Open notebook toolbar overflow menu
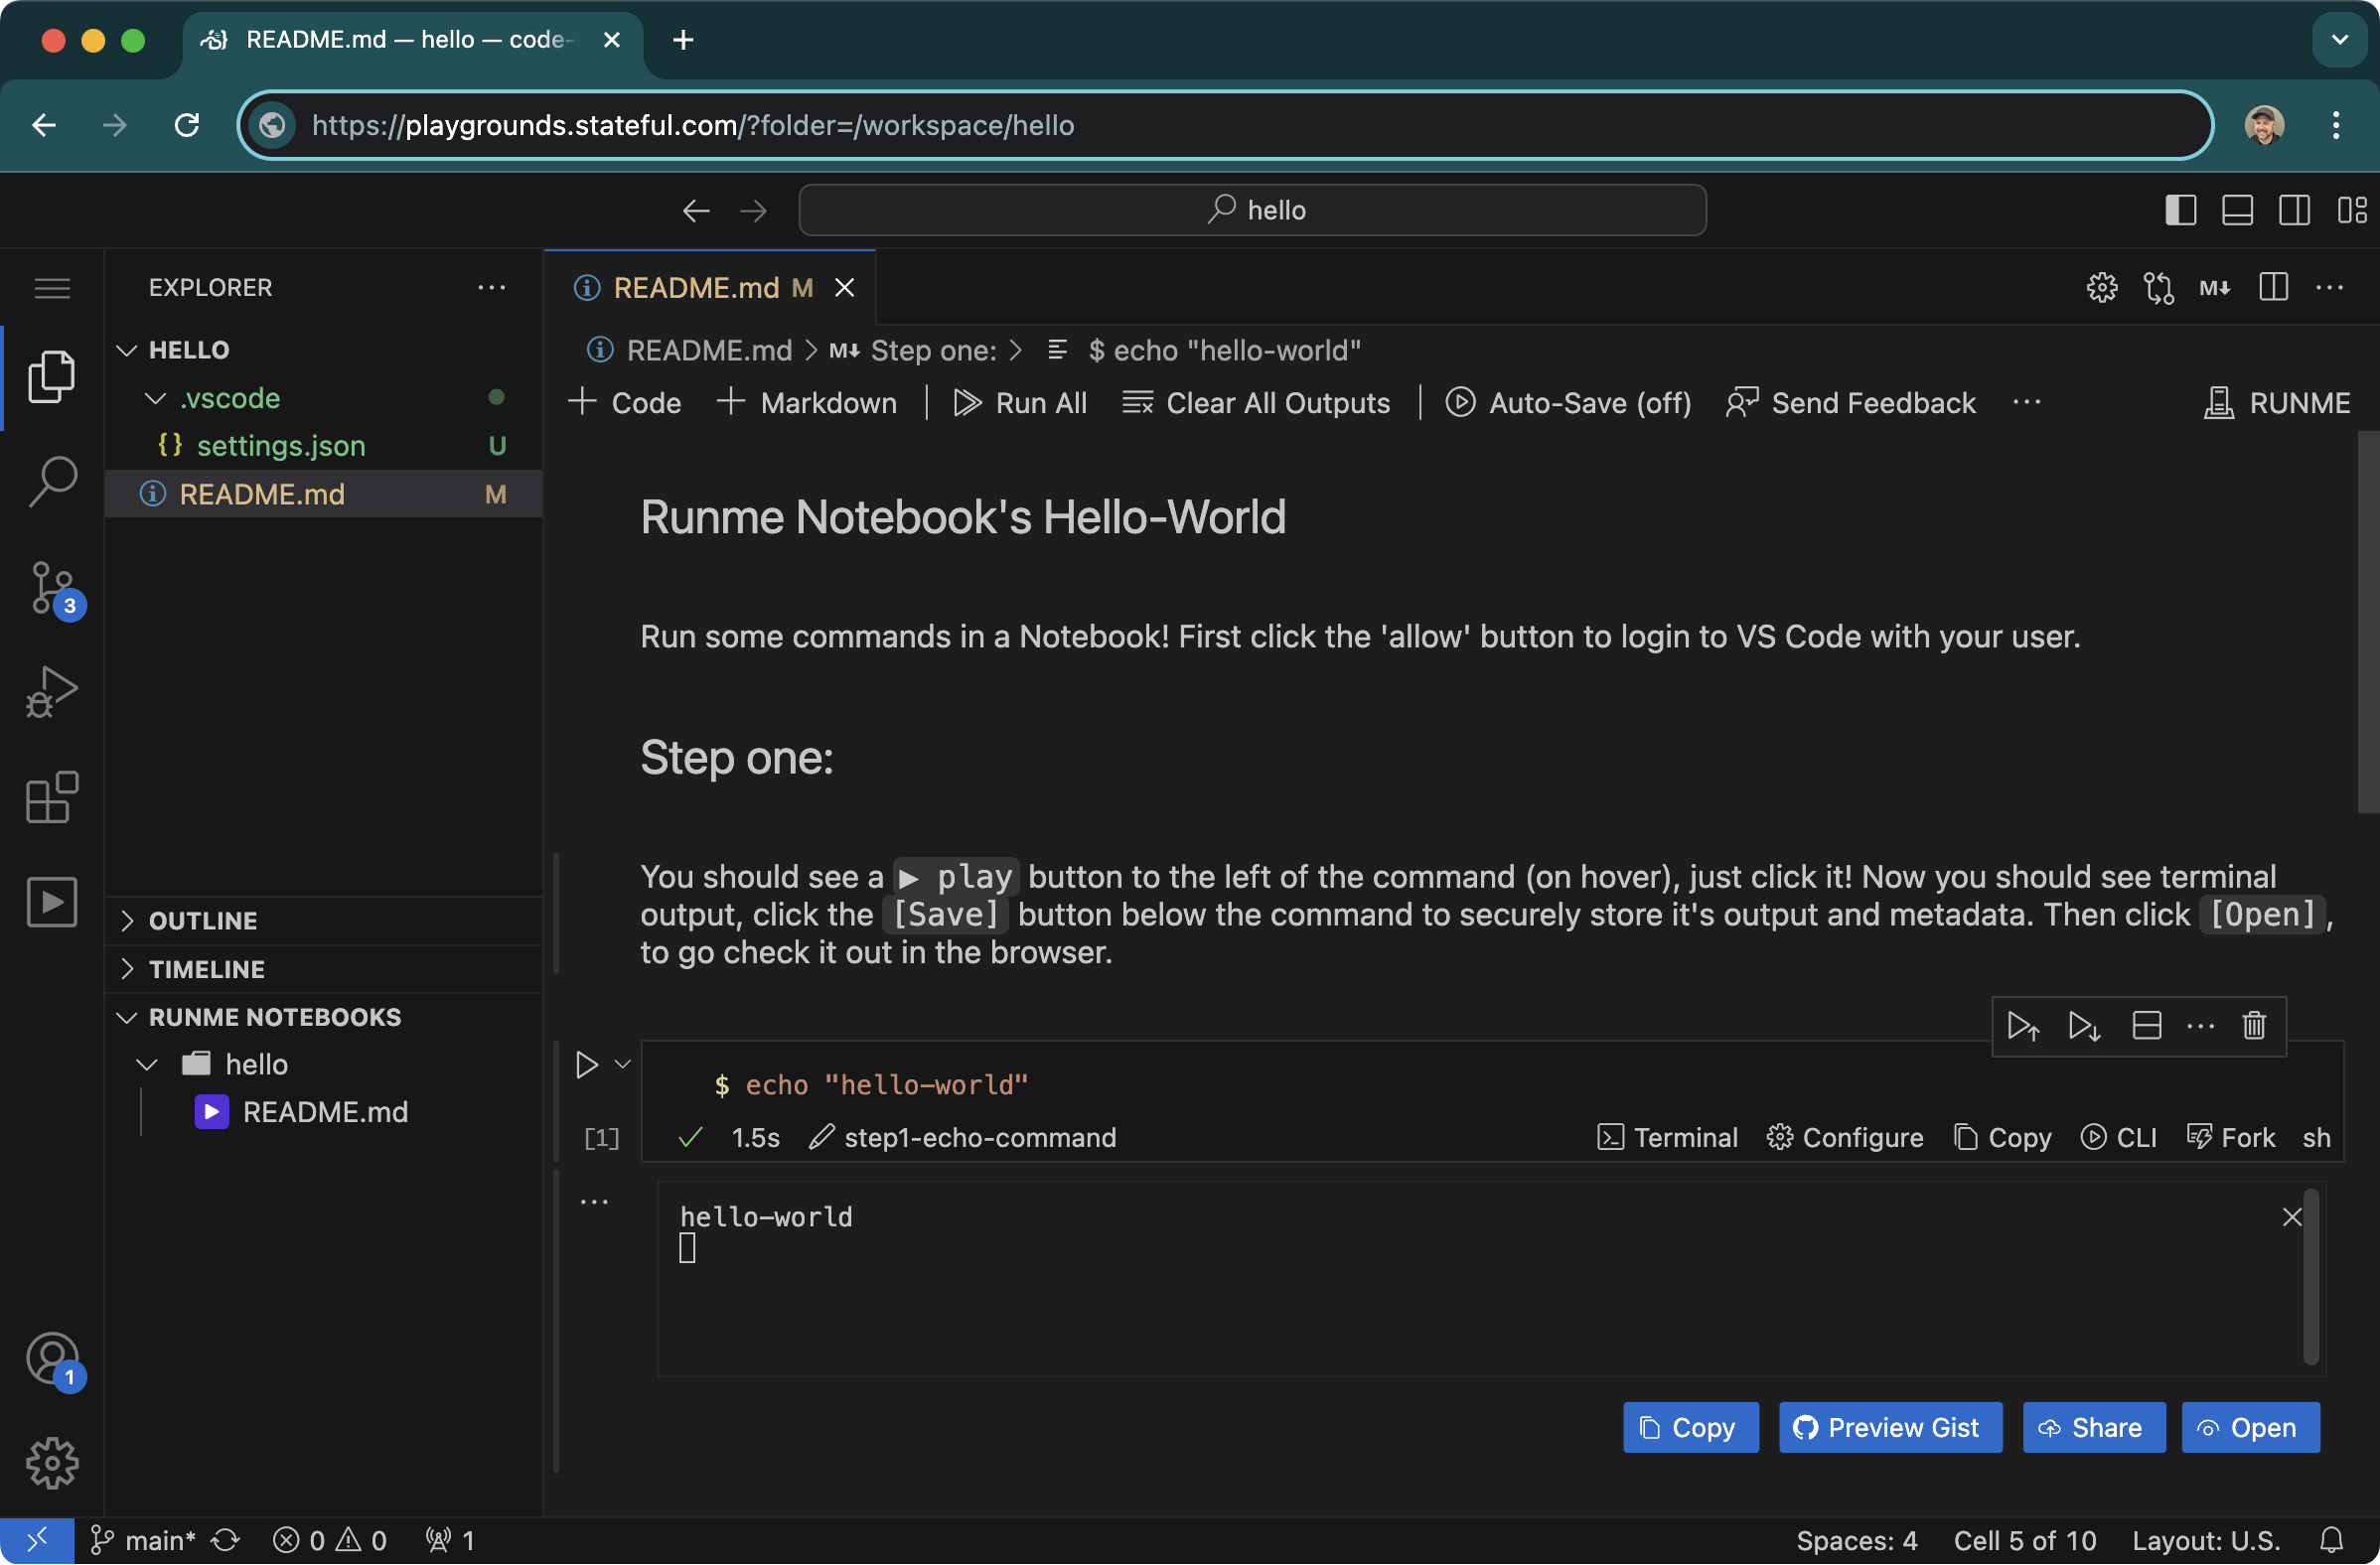This screenshot has height=1565, width=2380. [2027, 403]
